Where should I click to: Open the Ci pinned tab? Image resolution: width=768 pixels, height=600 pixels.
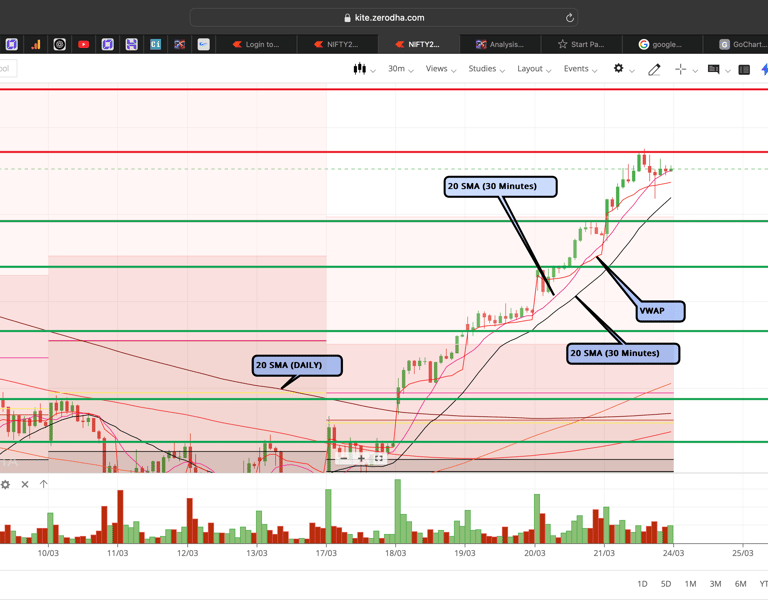[155, 45]
